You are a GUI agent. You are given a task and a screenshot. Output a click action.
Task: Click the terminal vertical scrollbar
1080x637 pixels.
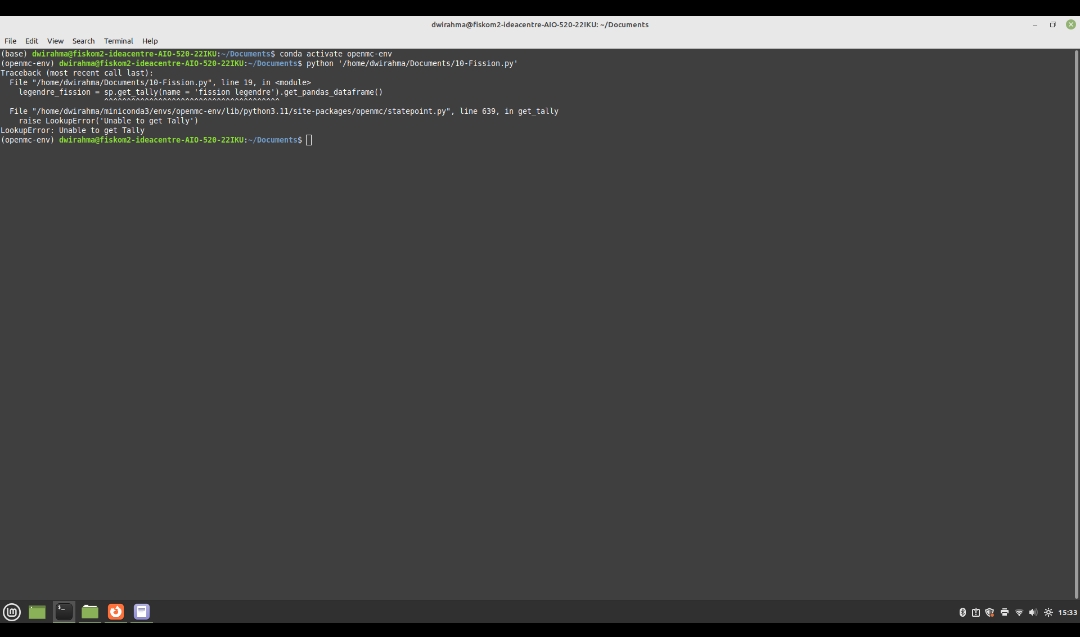(1077, 324)
